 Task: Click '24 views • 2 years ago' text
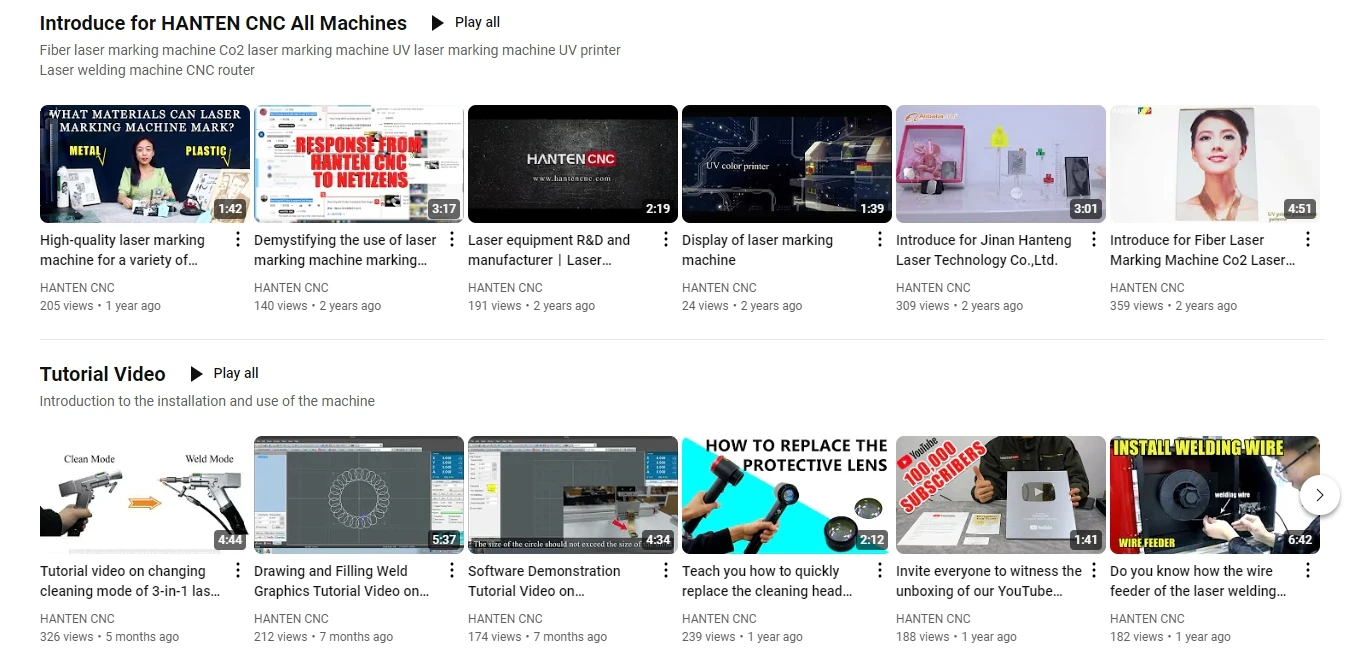click(x=742, y=306)
